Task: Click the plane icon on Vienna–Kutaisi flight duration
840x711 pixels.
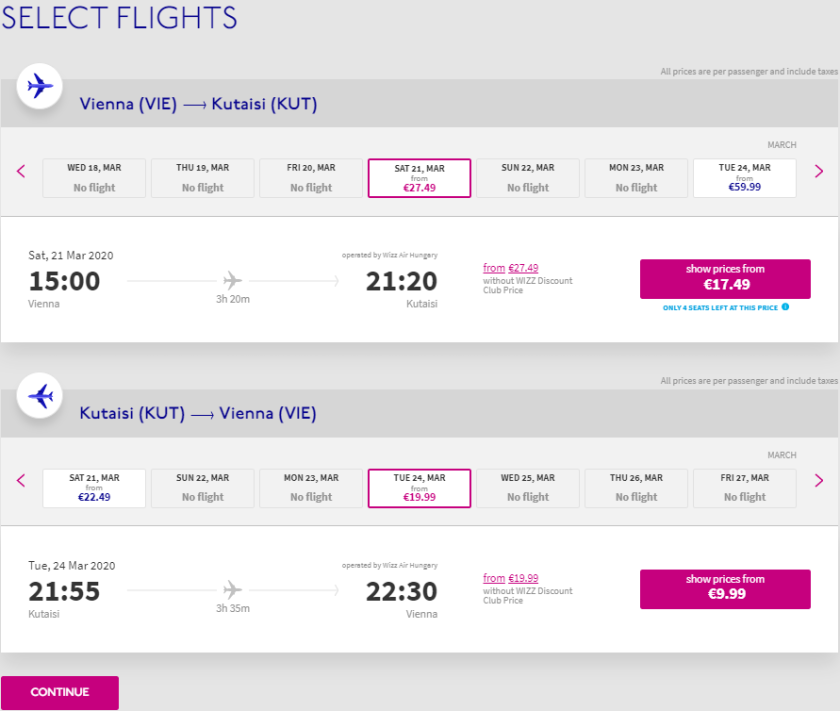Action: 233,279
